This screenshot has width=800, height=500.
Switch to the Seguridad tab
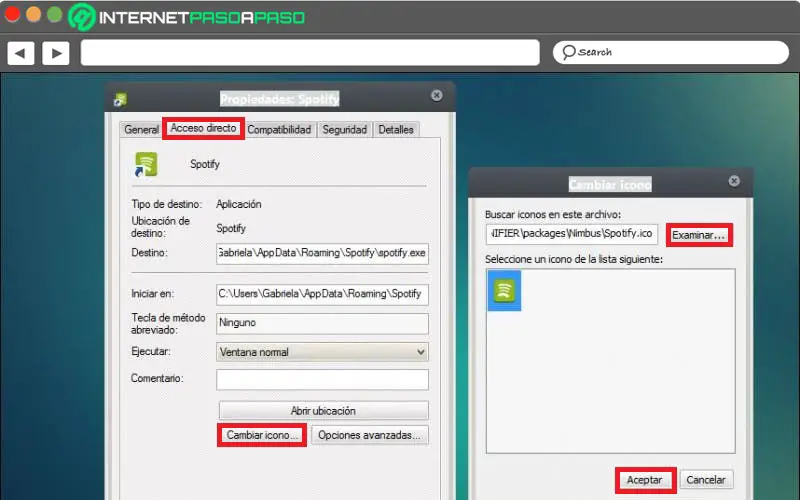pos(344,130)
